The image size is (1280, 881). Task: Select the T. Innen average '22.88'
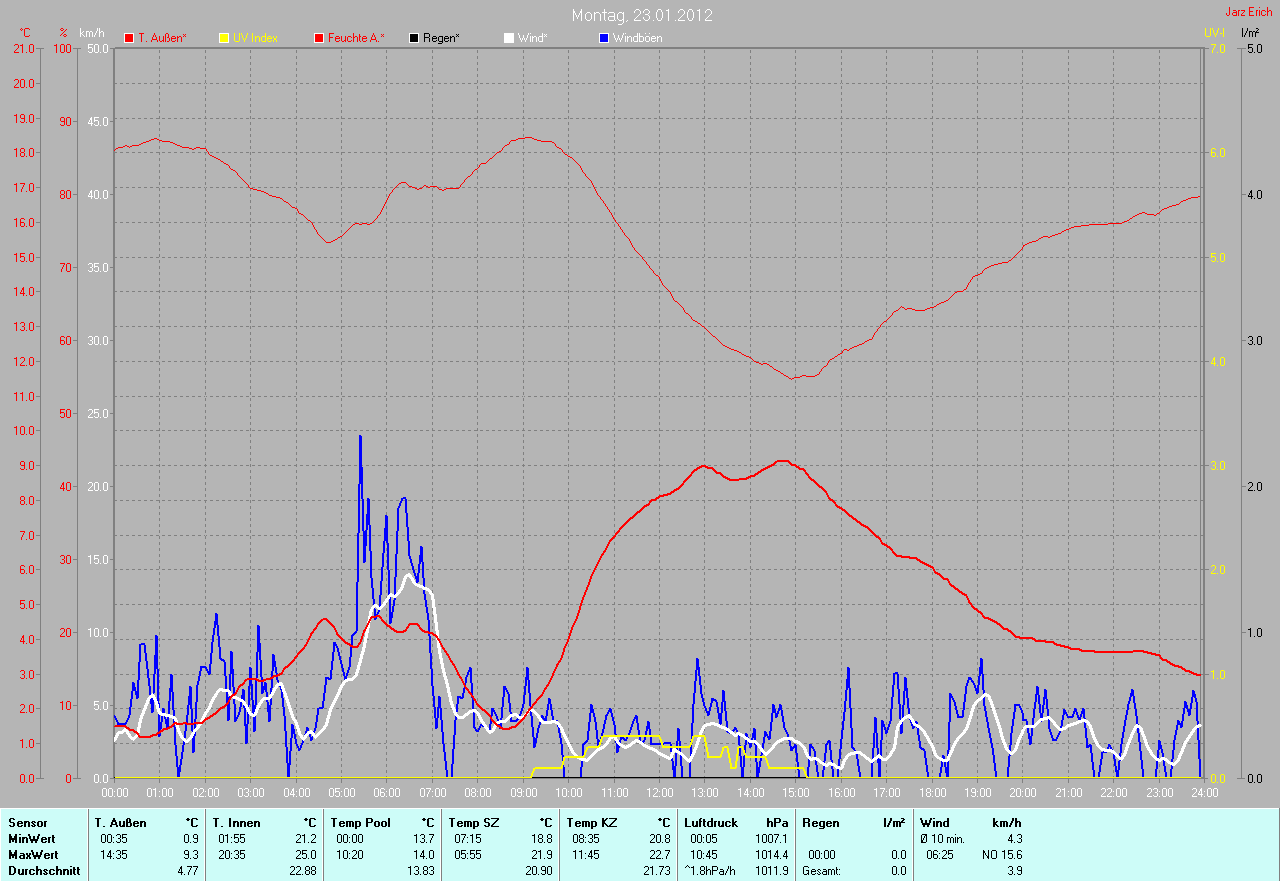coord(302,871)
